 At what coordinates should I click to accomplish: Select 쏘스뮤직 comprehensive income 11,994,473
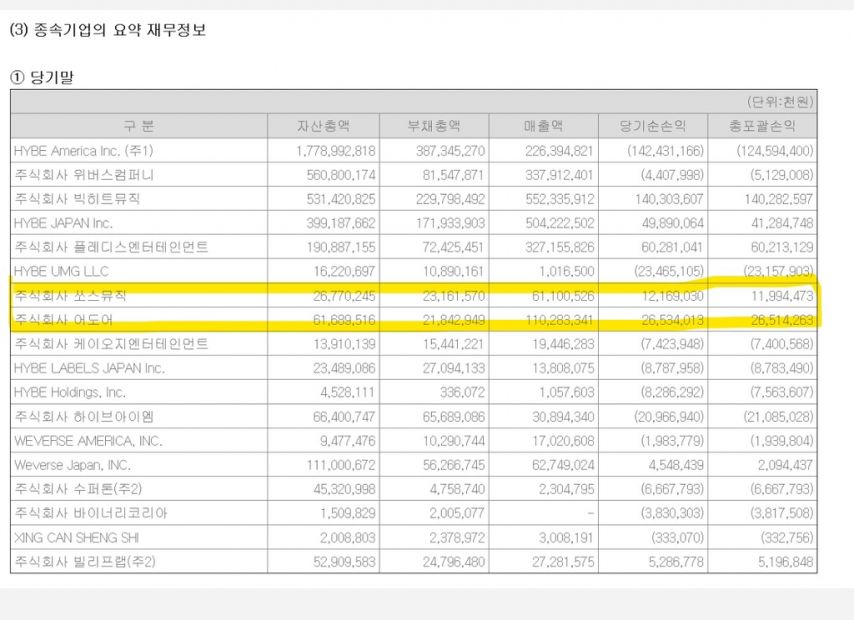pos(782,295)
